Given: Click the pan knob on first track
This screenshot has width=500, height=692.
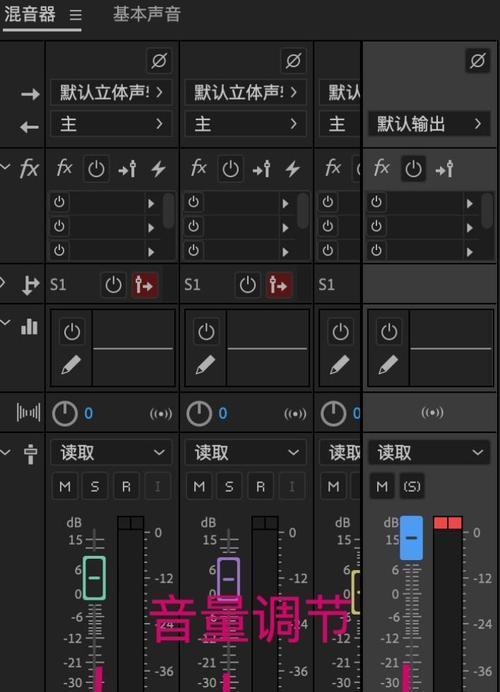Looking at the screenshot, I should (x=65, y=414).
